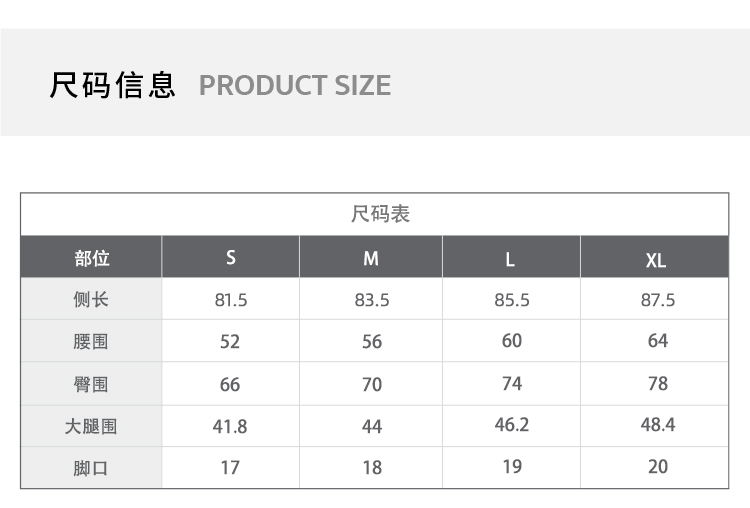Click the thigh value 41.8 cell
Viewport: 750px width, 508px height.
[230, 426]
